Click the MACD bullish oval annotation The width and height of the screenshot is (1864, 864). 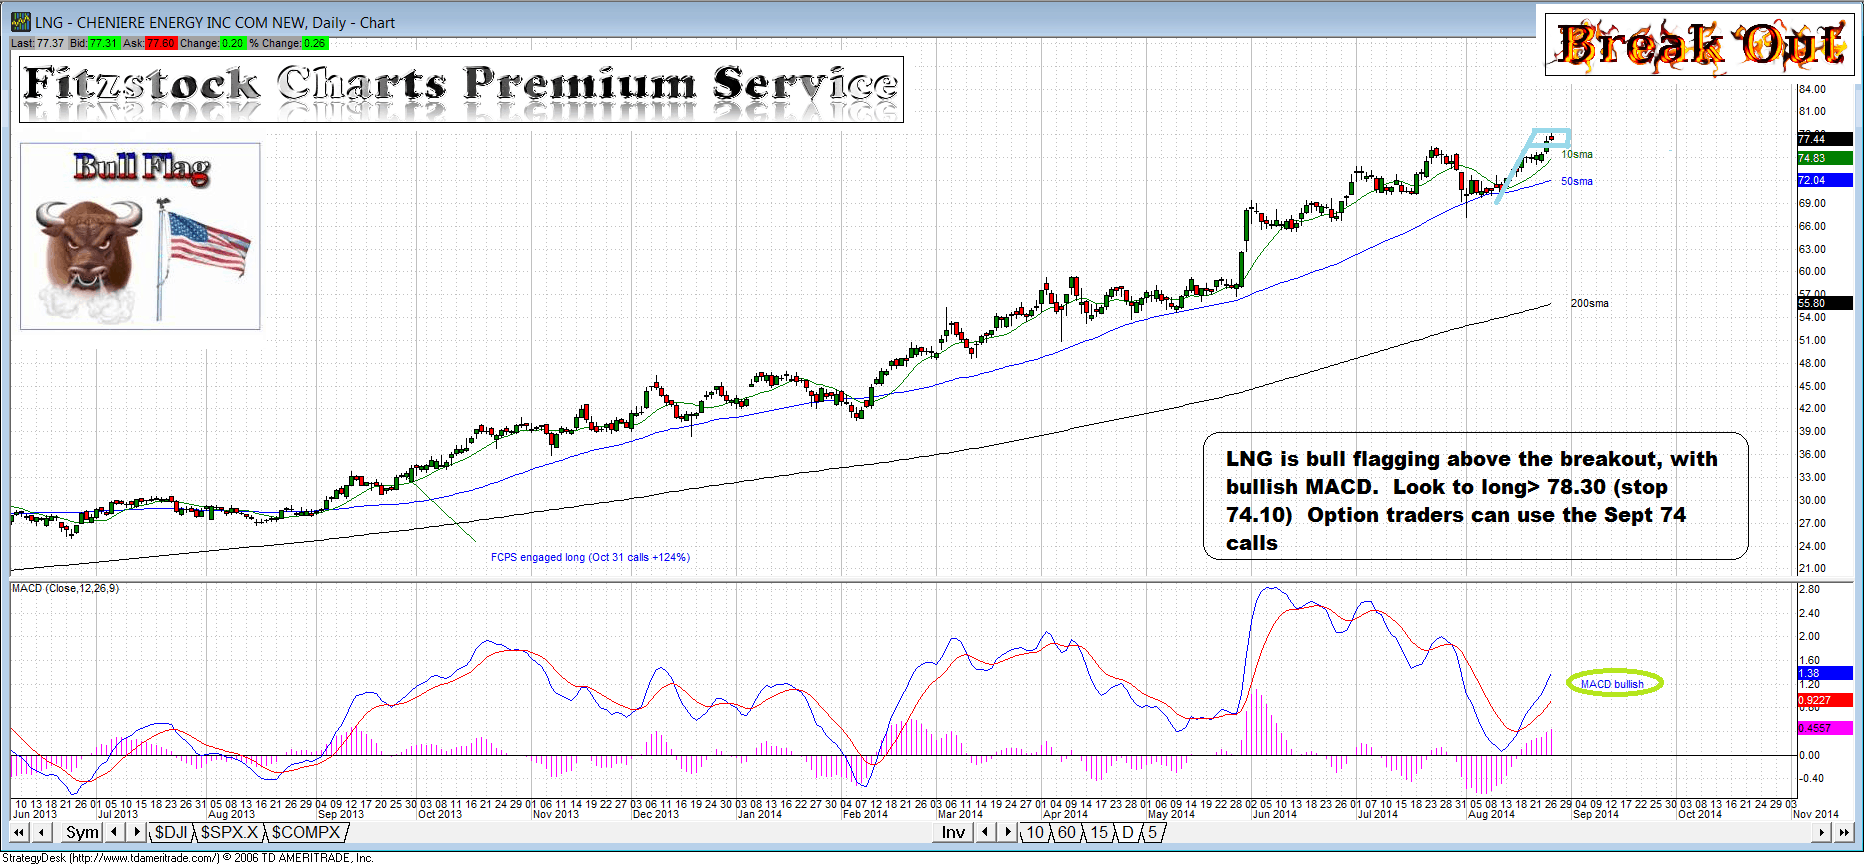pyautogui.click(x=1613, y=684)
